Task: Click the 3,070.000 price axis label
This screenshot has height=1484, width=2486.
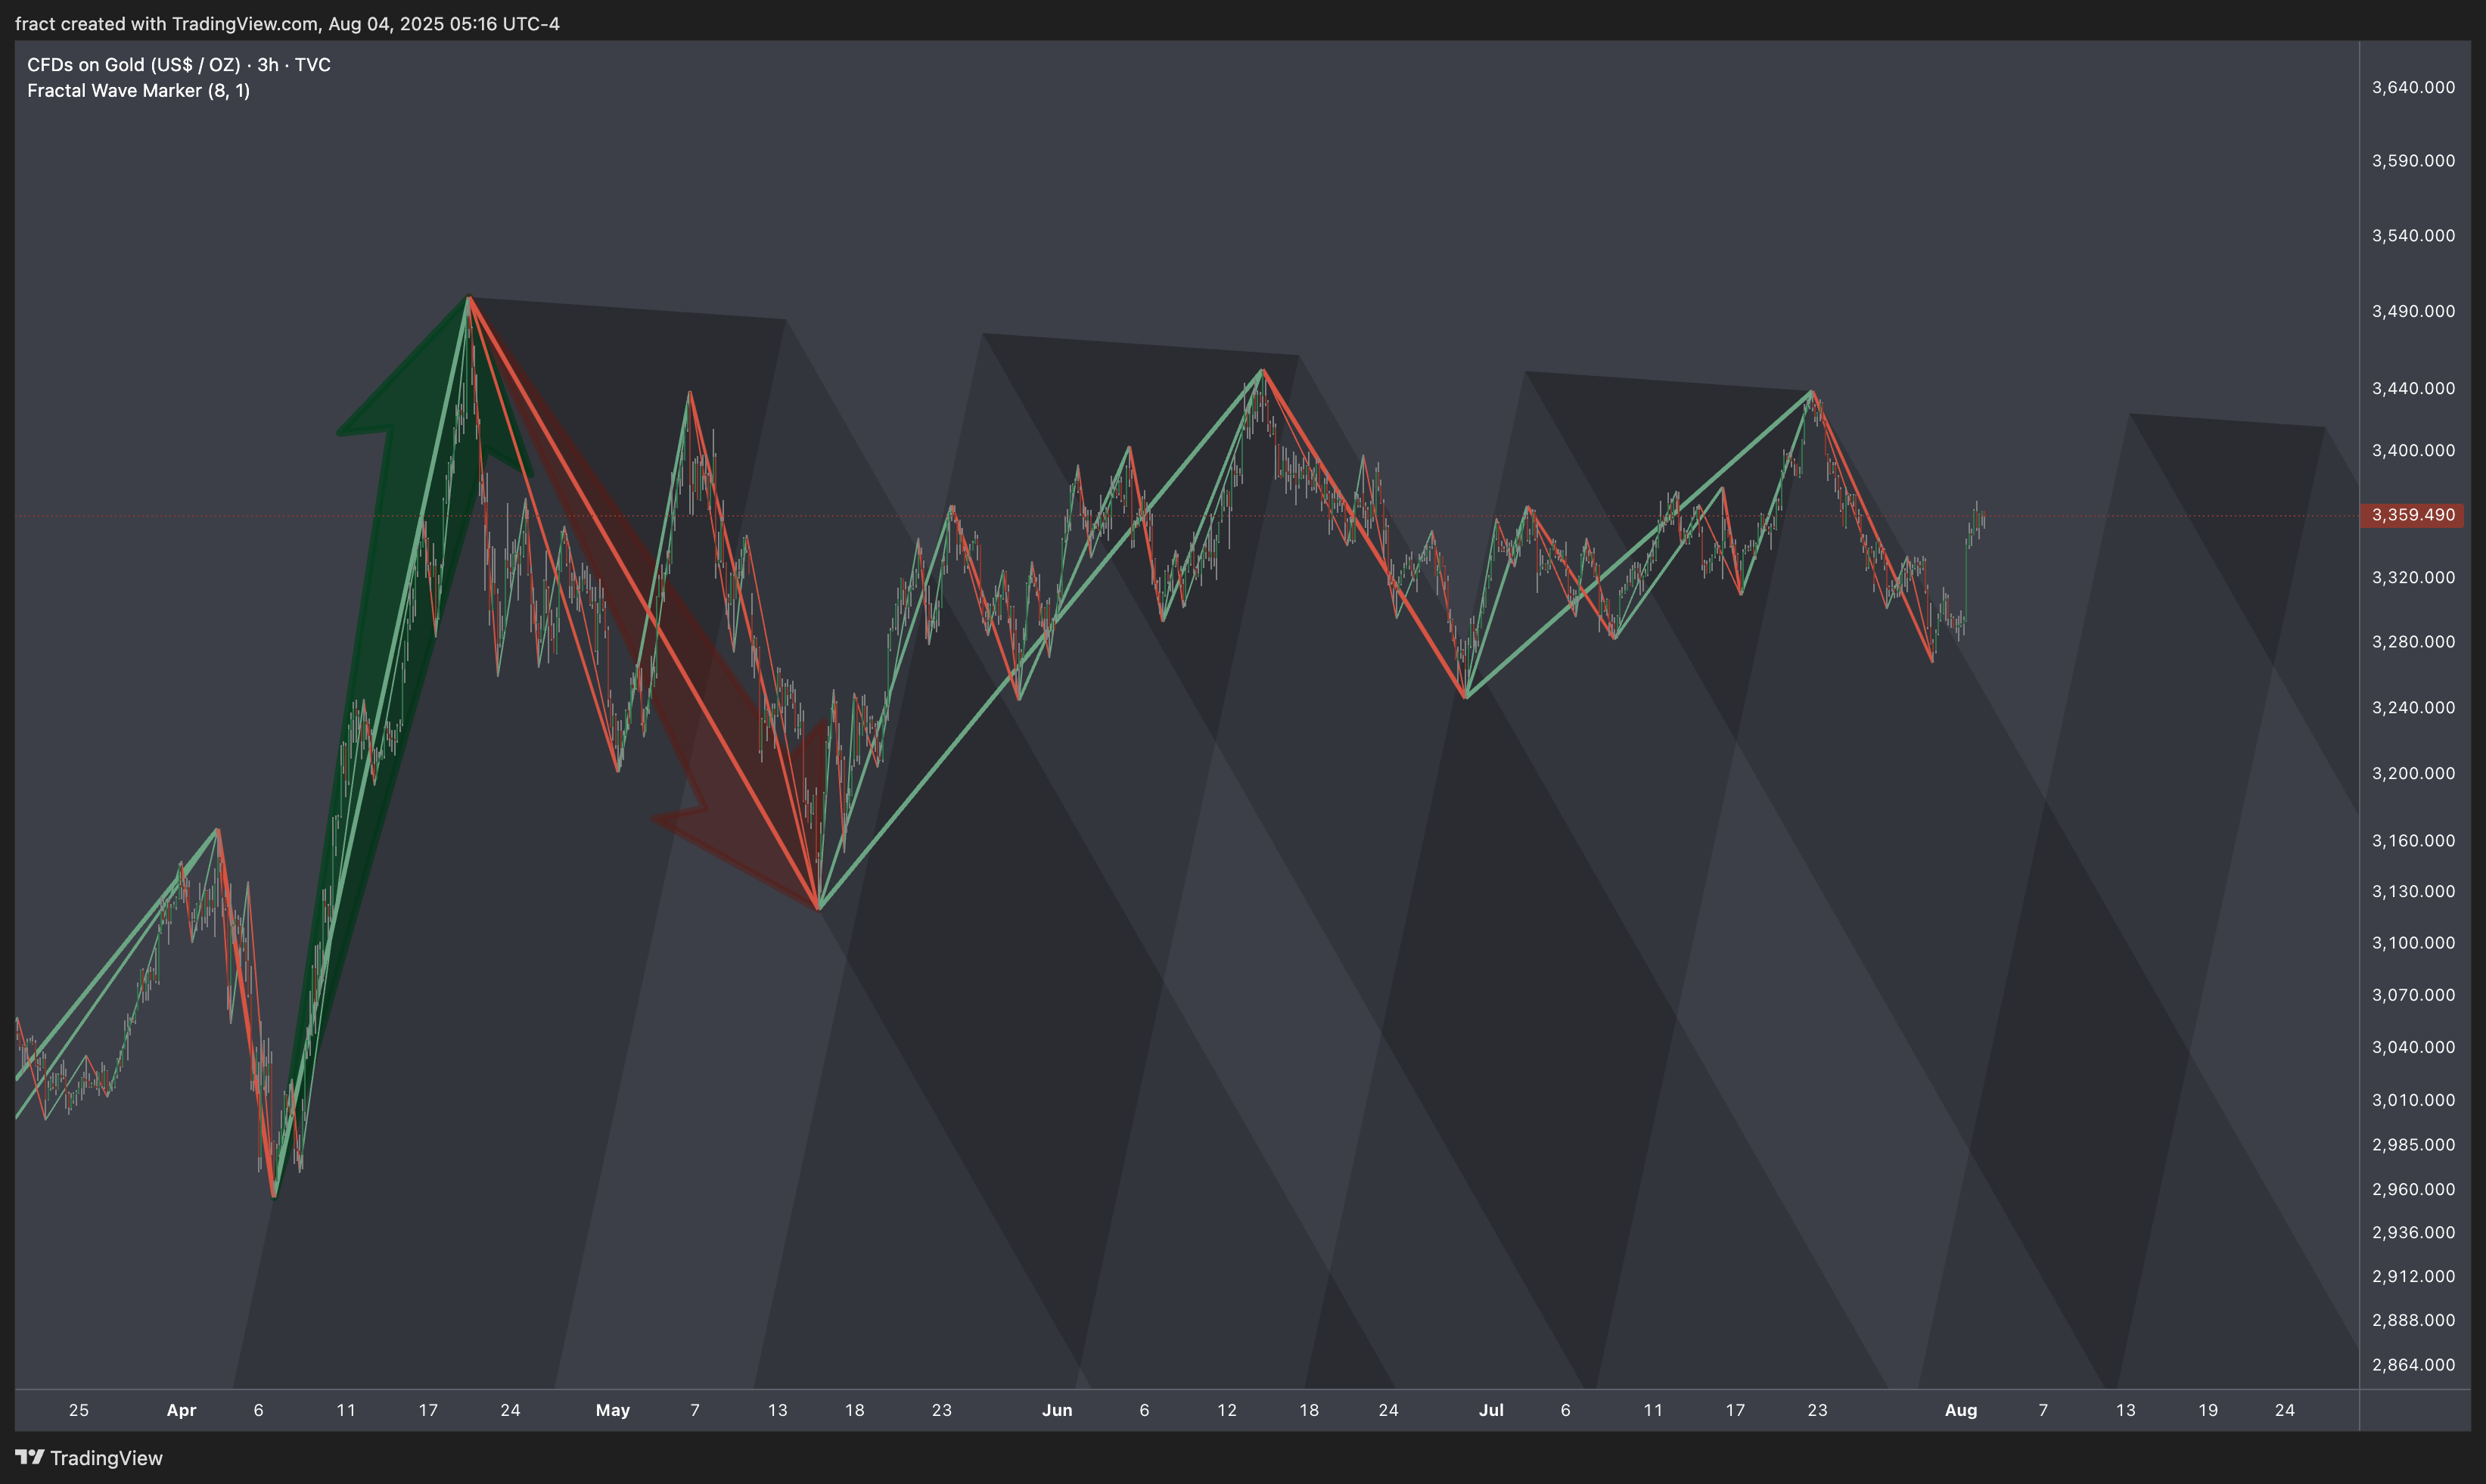Action: (x=2413, y=994)
